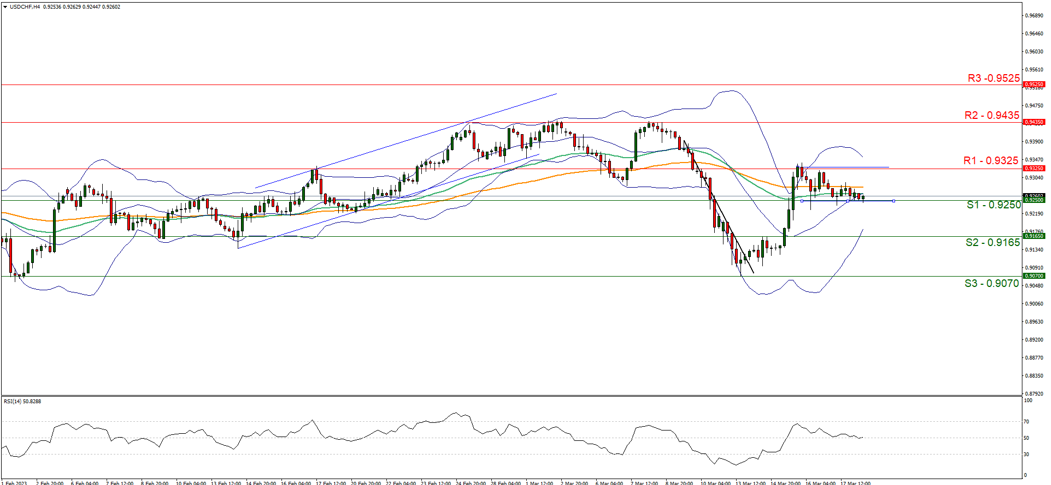The image size is (1051, 485).
Task: Click the USDCHF,H4 chart title dropdown arrow
Action: pyautogui.click(x=5, y=8)
